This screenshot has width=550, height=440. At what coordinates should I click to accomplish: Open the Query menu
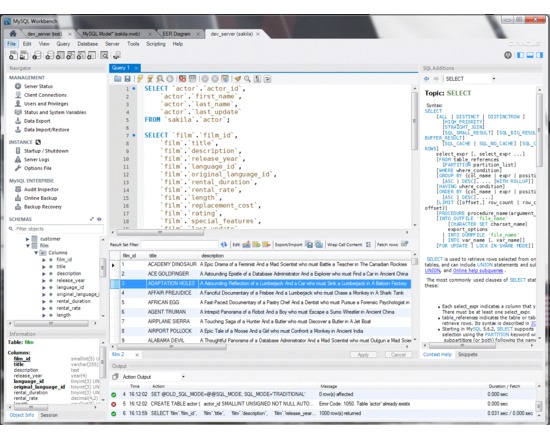(63, 44)
